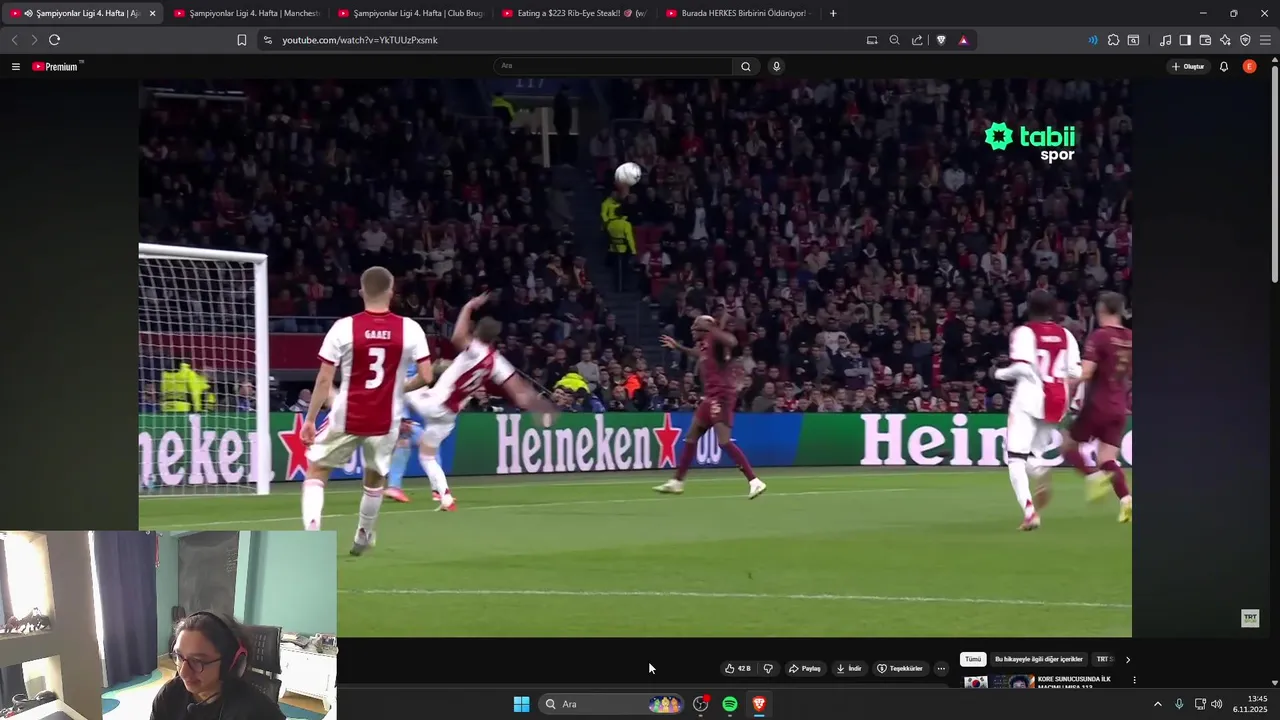Like the video with 42 B likes

coord(738,668)
